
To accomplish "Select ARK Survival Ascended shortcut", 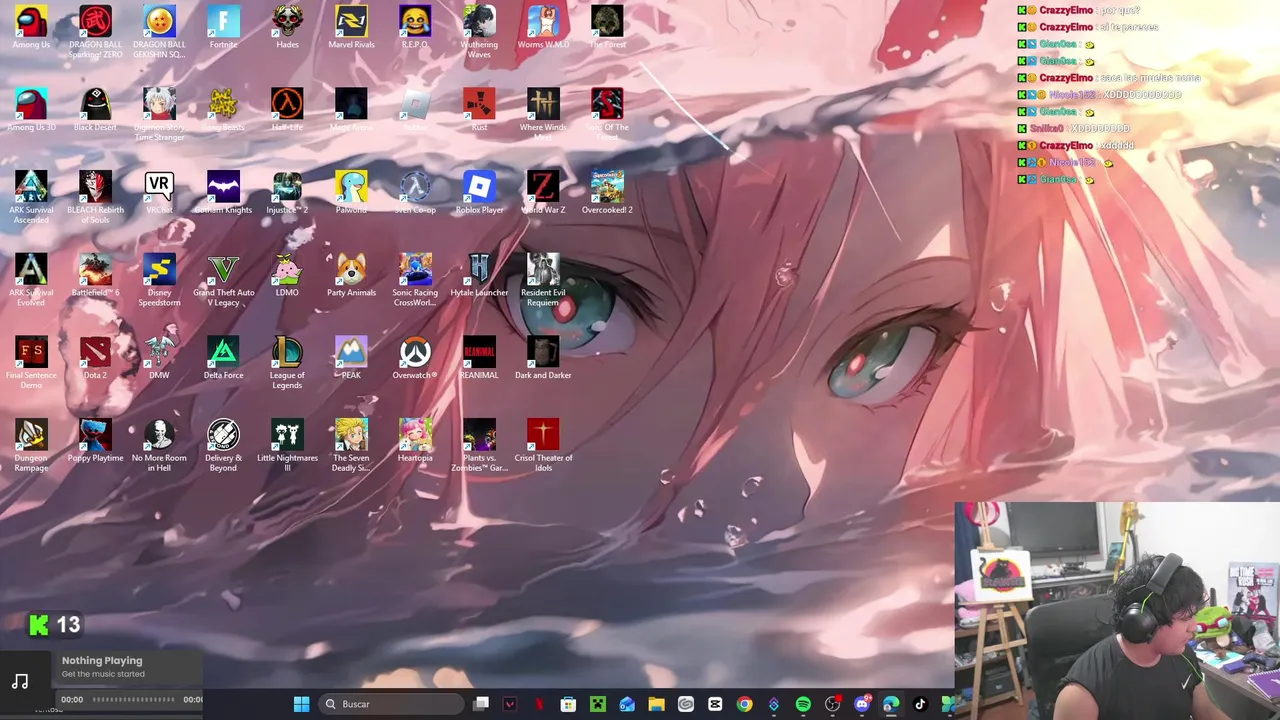I will 31,198.
